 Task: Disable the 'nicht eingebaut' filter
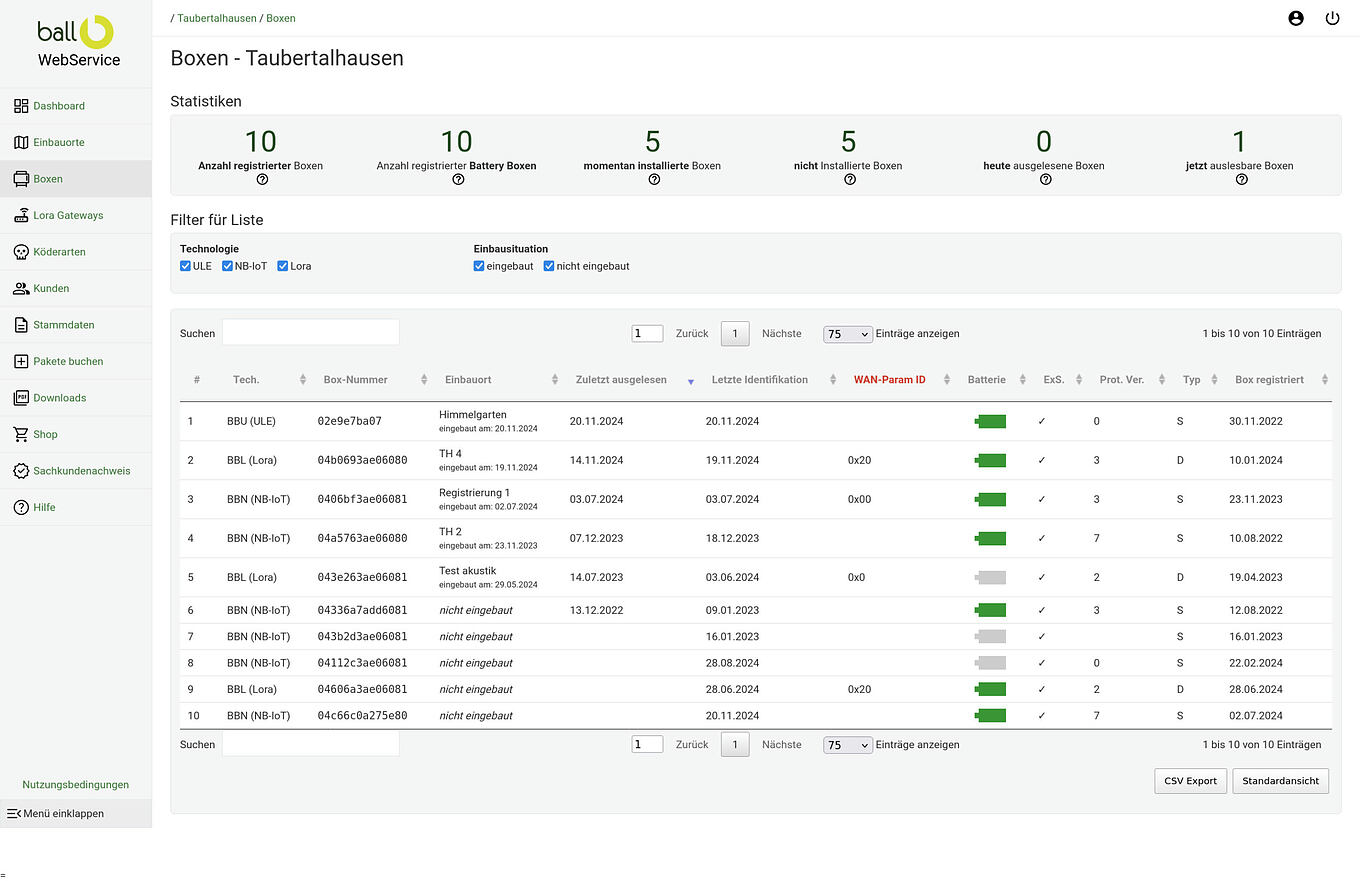coord(548,265)
